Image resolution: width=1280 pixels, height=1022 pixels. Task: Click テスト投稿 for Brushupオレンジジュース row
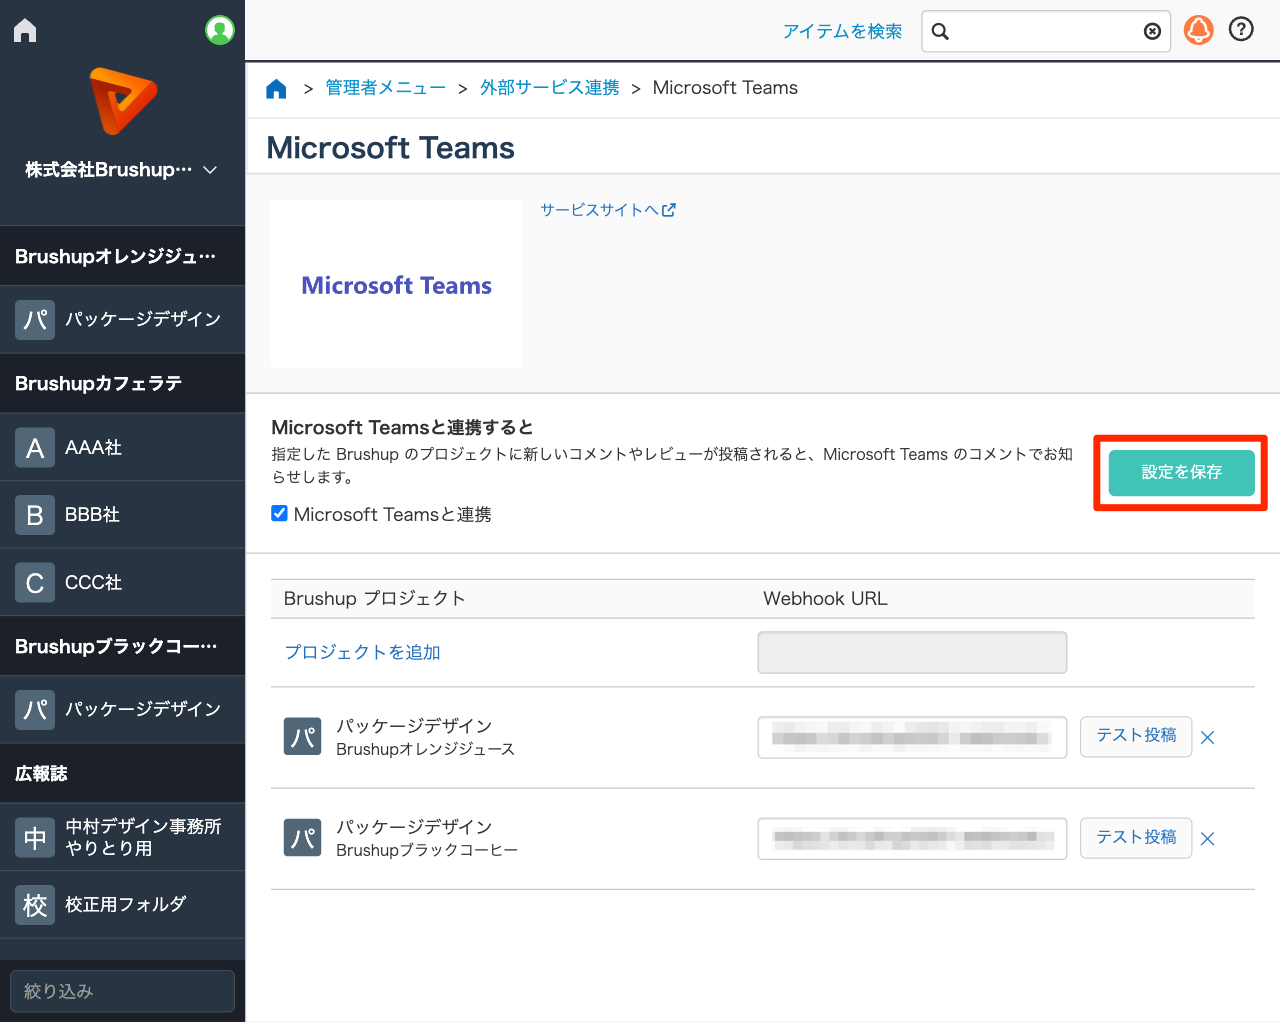[1136, 736]
